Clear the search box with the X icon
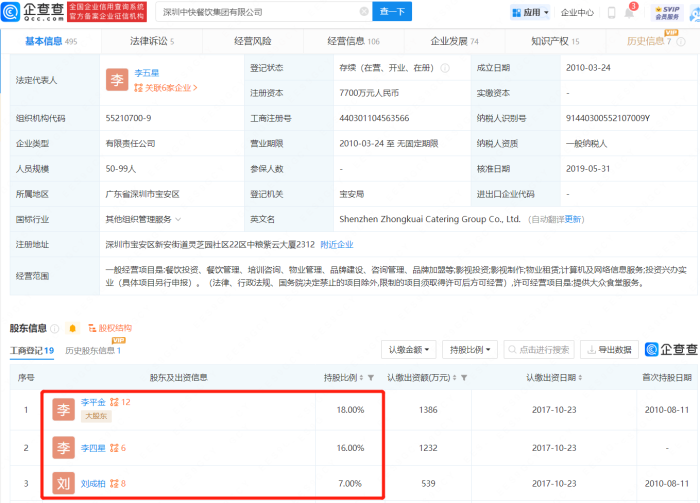Screen dimensions: 700x503 click(364, 12)
